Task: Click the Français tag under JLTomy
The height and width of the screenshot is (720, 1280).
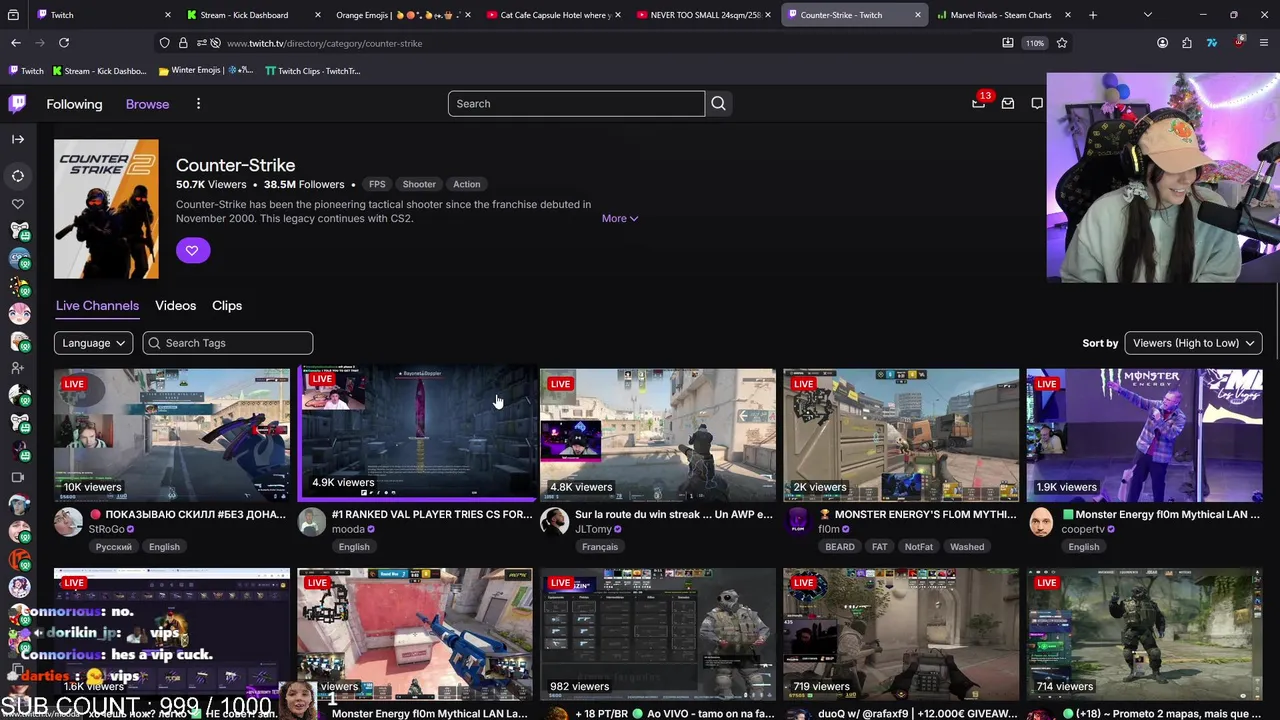Action: coord(600,547)
